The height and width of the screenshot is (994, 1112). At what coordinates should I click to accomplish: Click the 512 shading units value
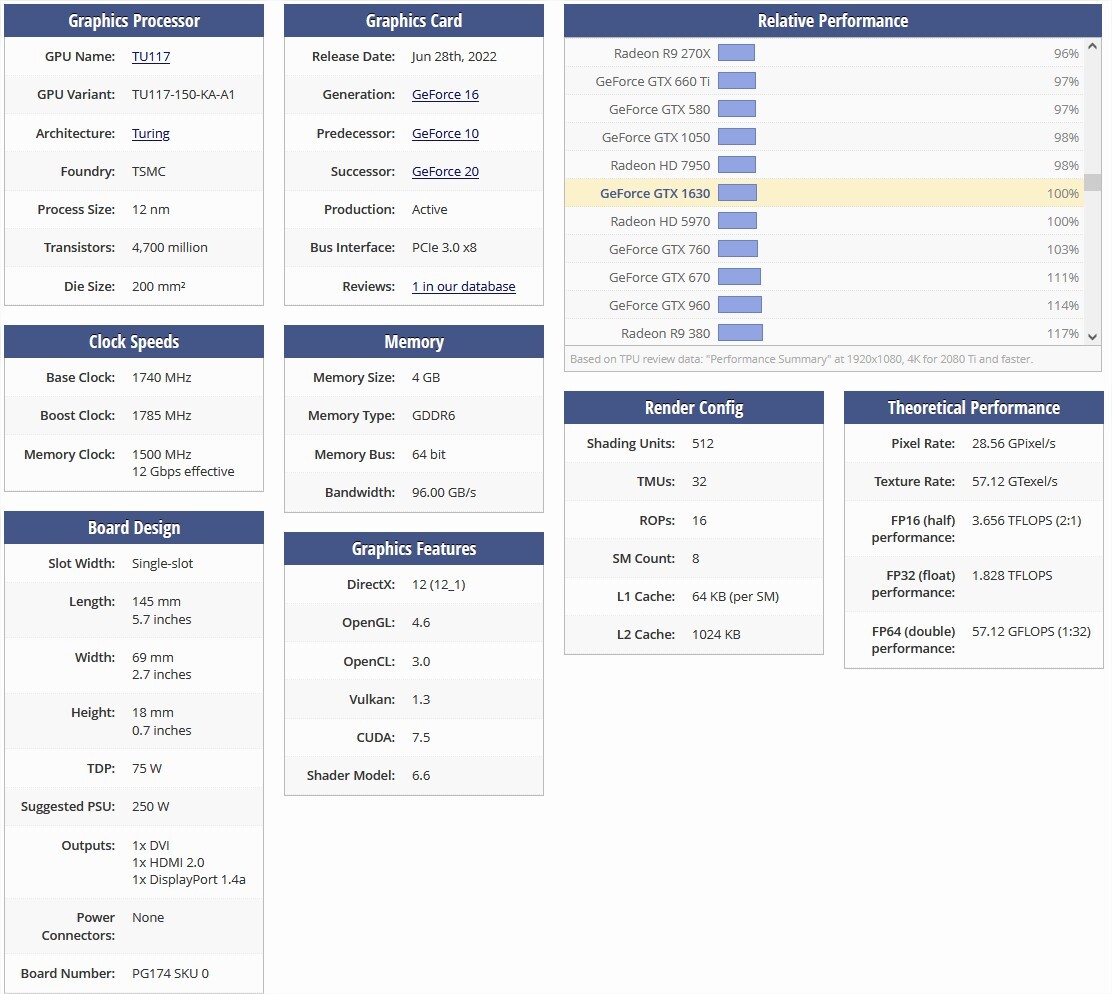pos(703,444)
